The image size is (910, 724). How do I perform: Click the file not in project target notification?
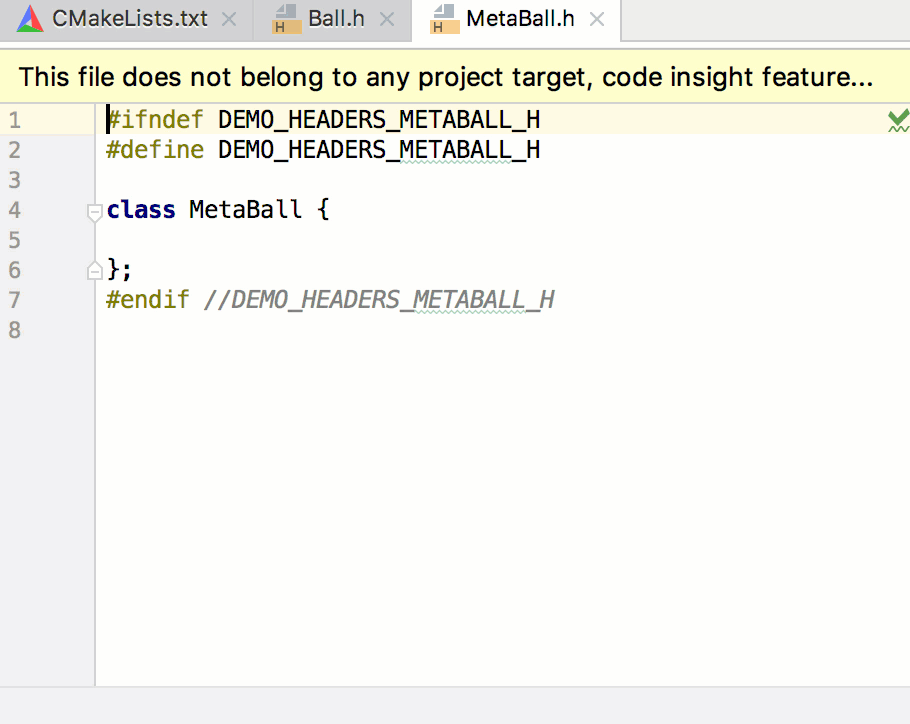[x=445, y=77]
